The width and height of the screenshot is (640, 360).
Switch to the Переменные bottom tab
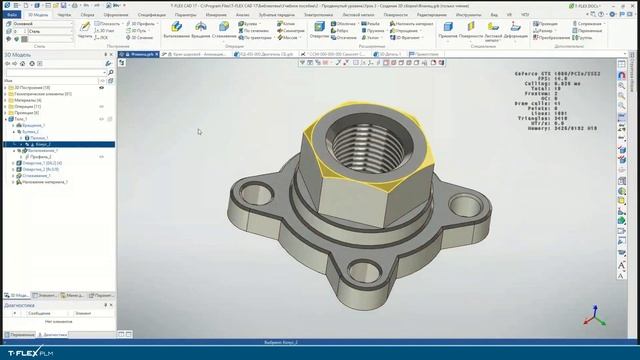[19, 335]
